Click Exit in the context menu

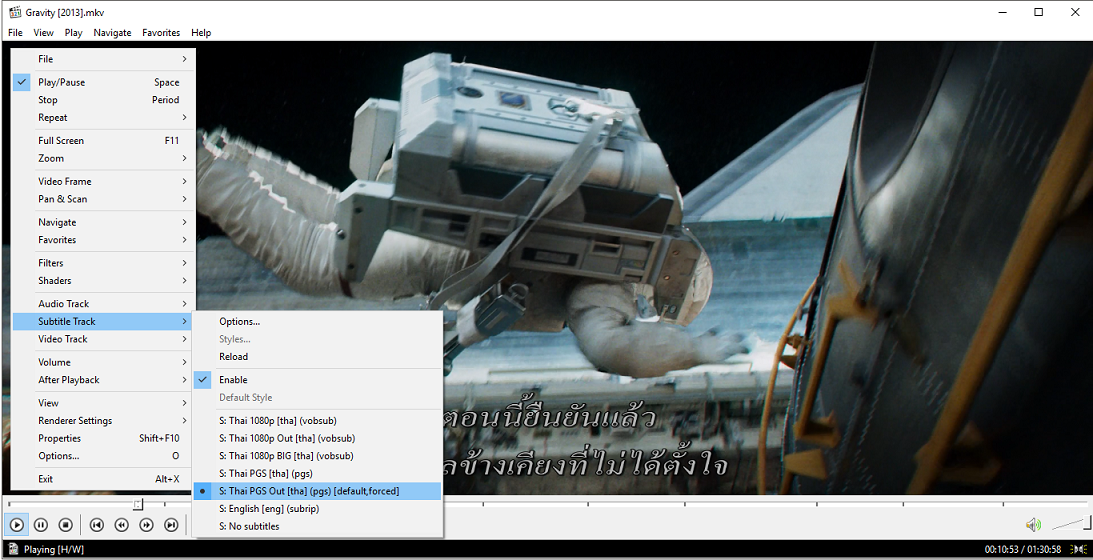point(103,478)
